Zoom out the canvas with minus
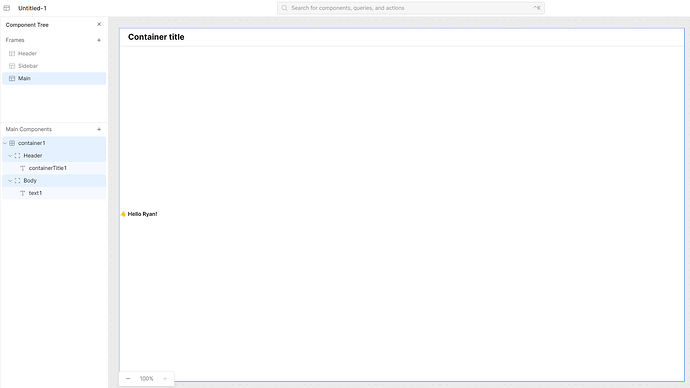Screen dimensions: 690x388 128,378
